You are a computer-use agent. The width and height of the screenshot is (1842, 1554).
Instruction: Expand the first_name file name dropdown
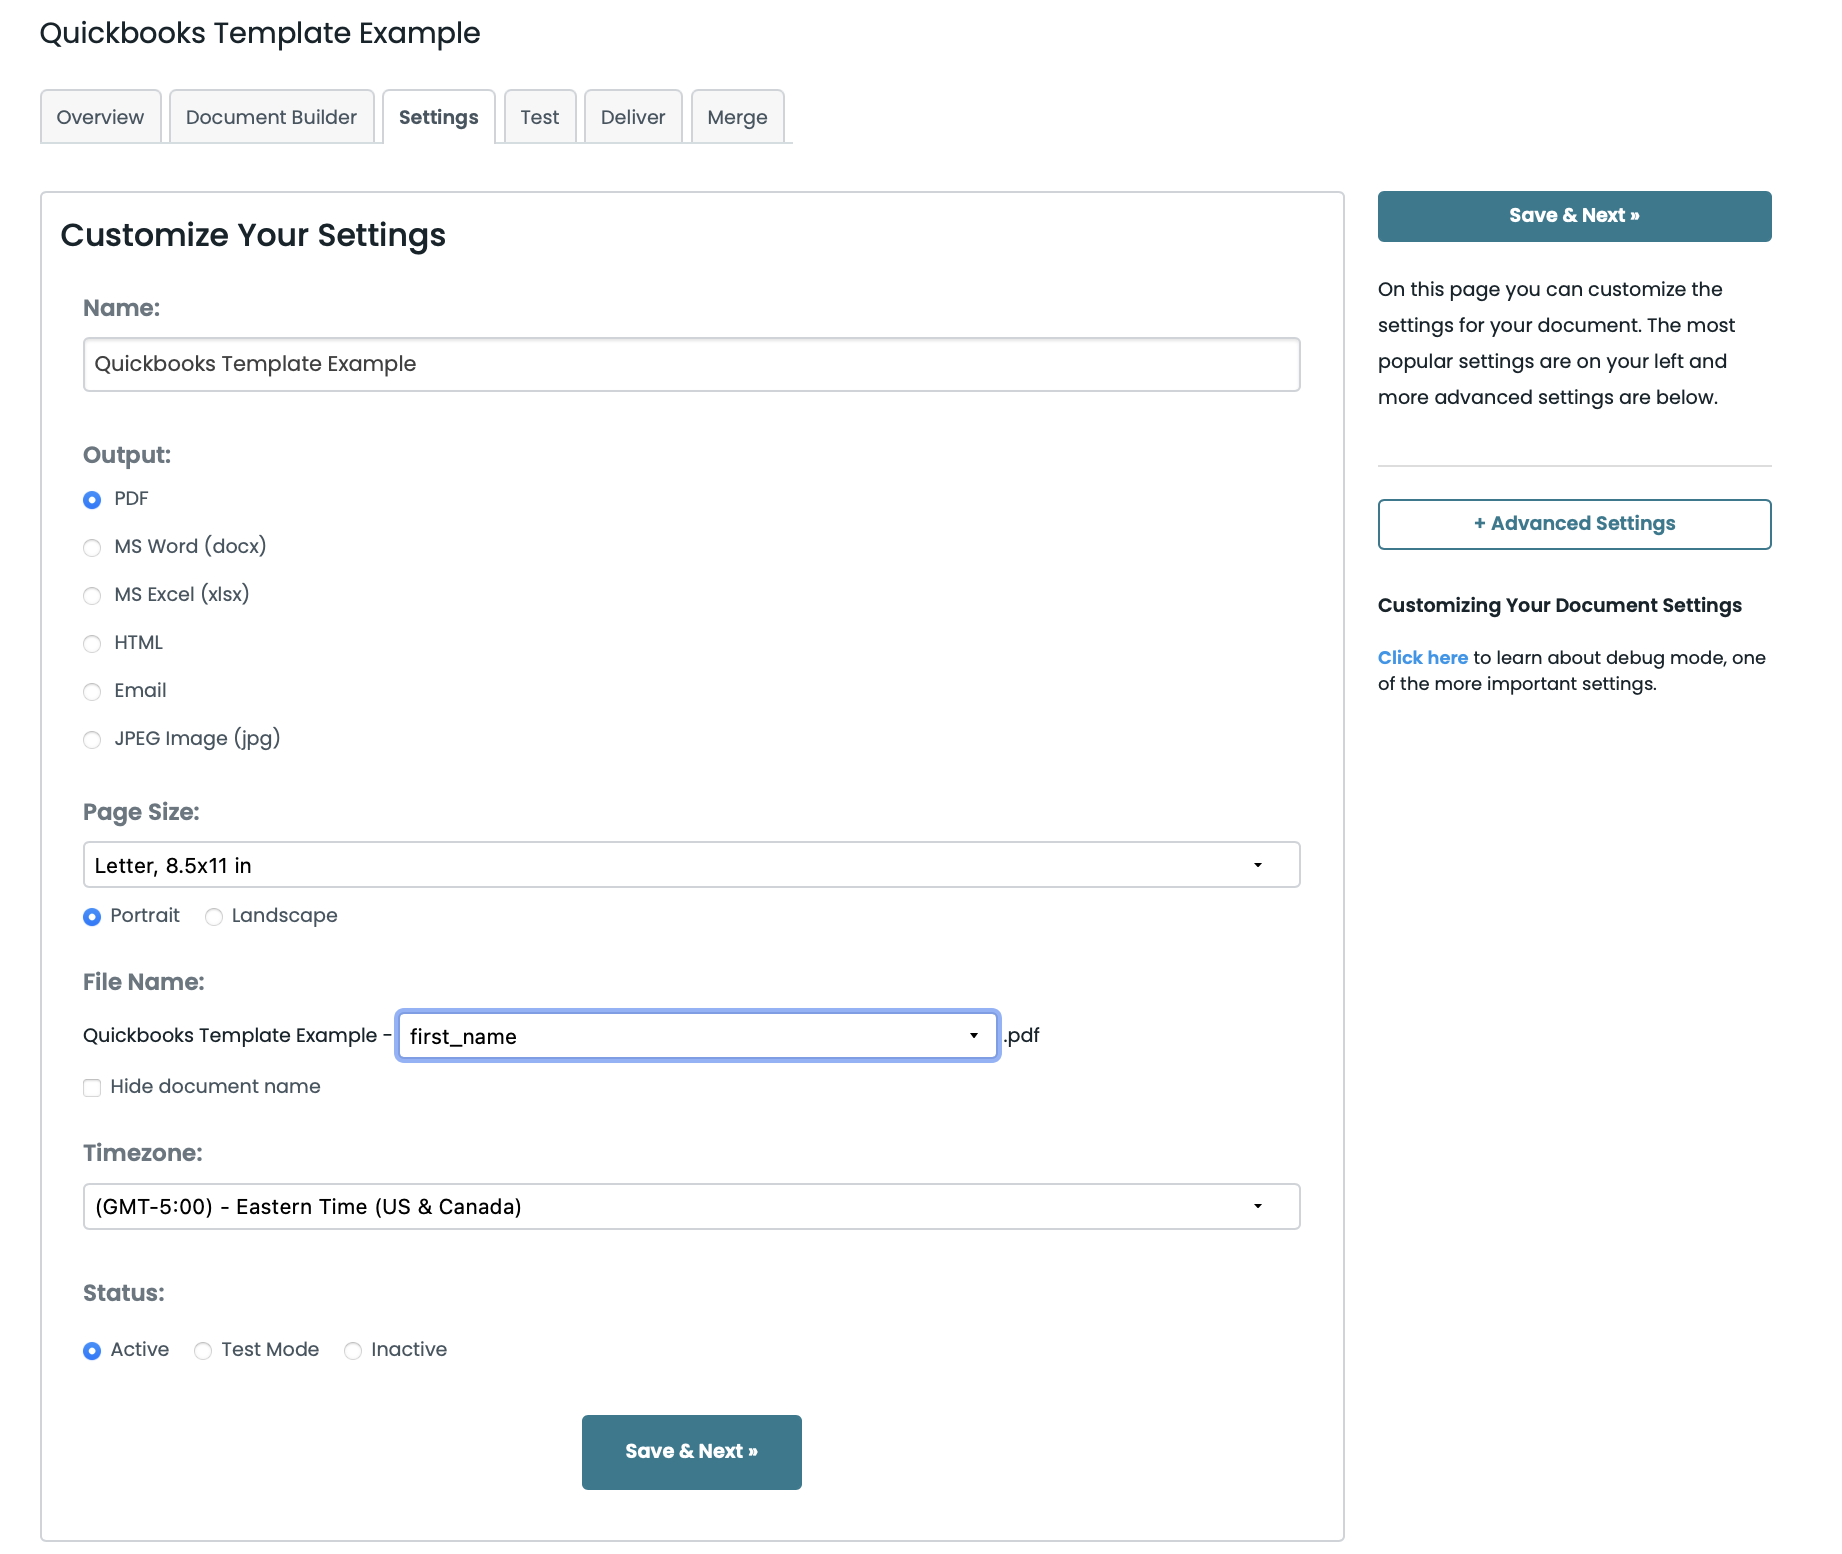(x=697, y=1036)
